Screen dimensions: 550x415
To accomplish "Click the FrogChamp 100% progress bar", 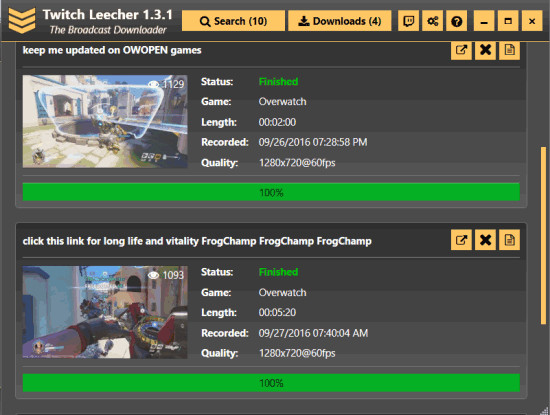I will (271, 383).
